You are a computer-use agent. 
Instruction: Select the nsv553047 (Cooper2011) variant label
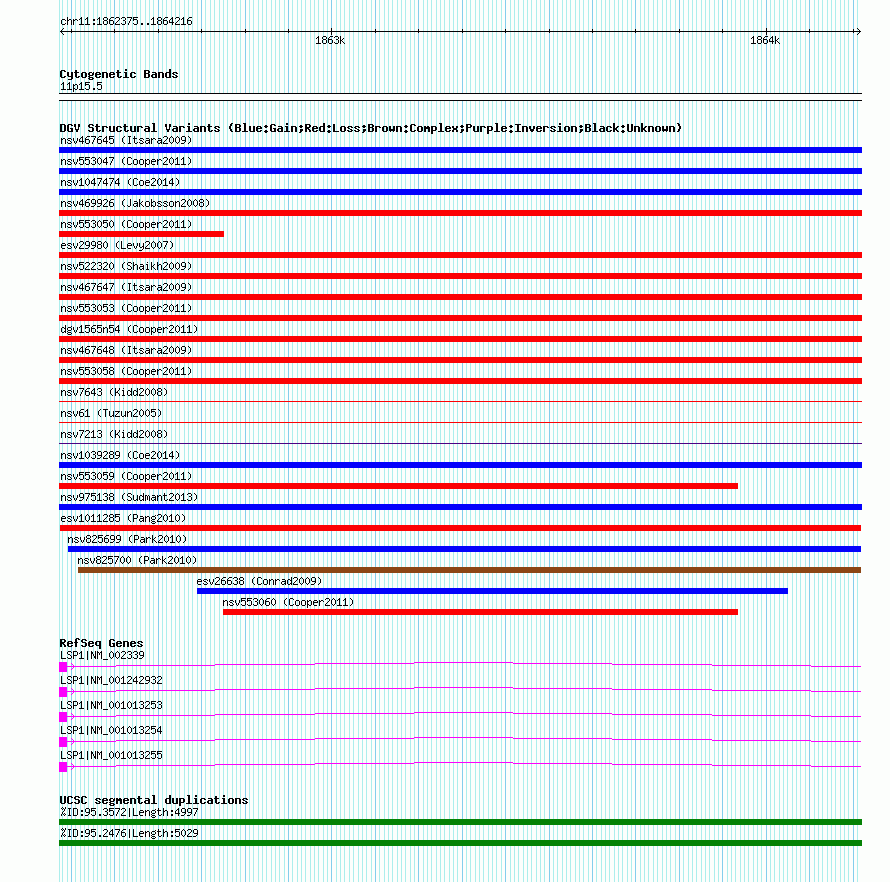pyautogui.click(x=126, y=161)
